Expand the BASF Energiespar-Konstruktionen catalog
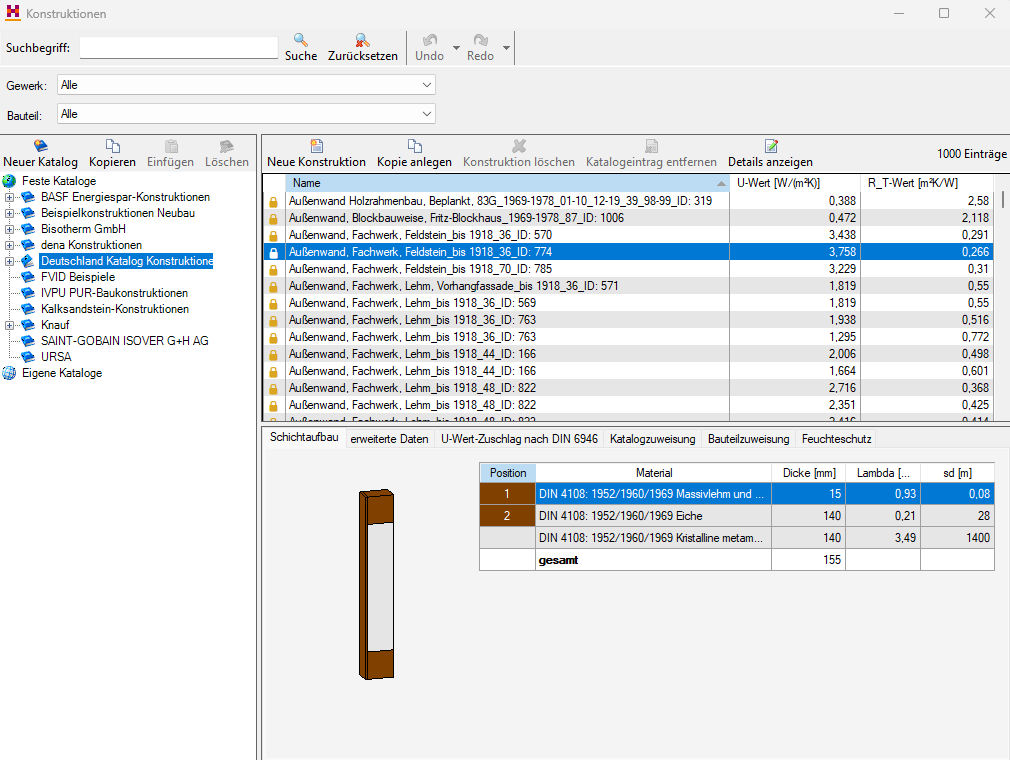 (9, 197)
